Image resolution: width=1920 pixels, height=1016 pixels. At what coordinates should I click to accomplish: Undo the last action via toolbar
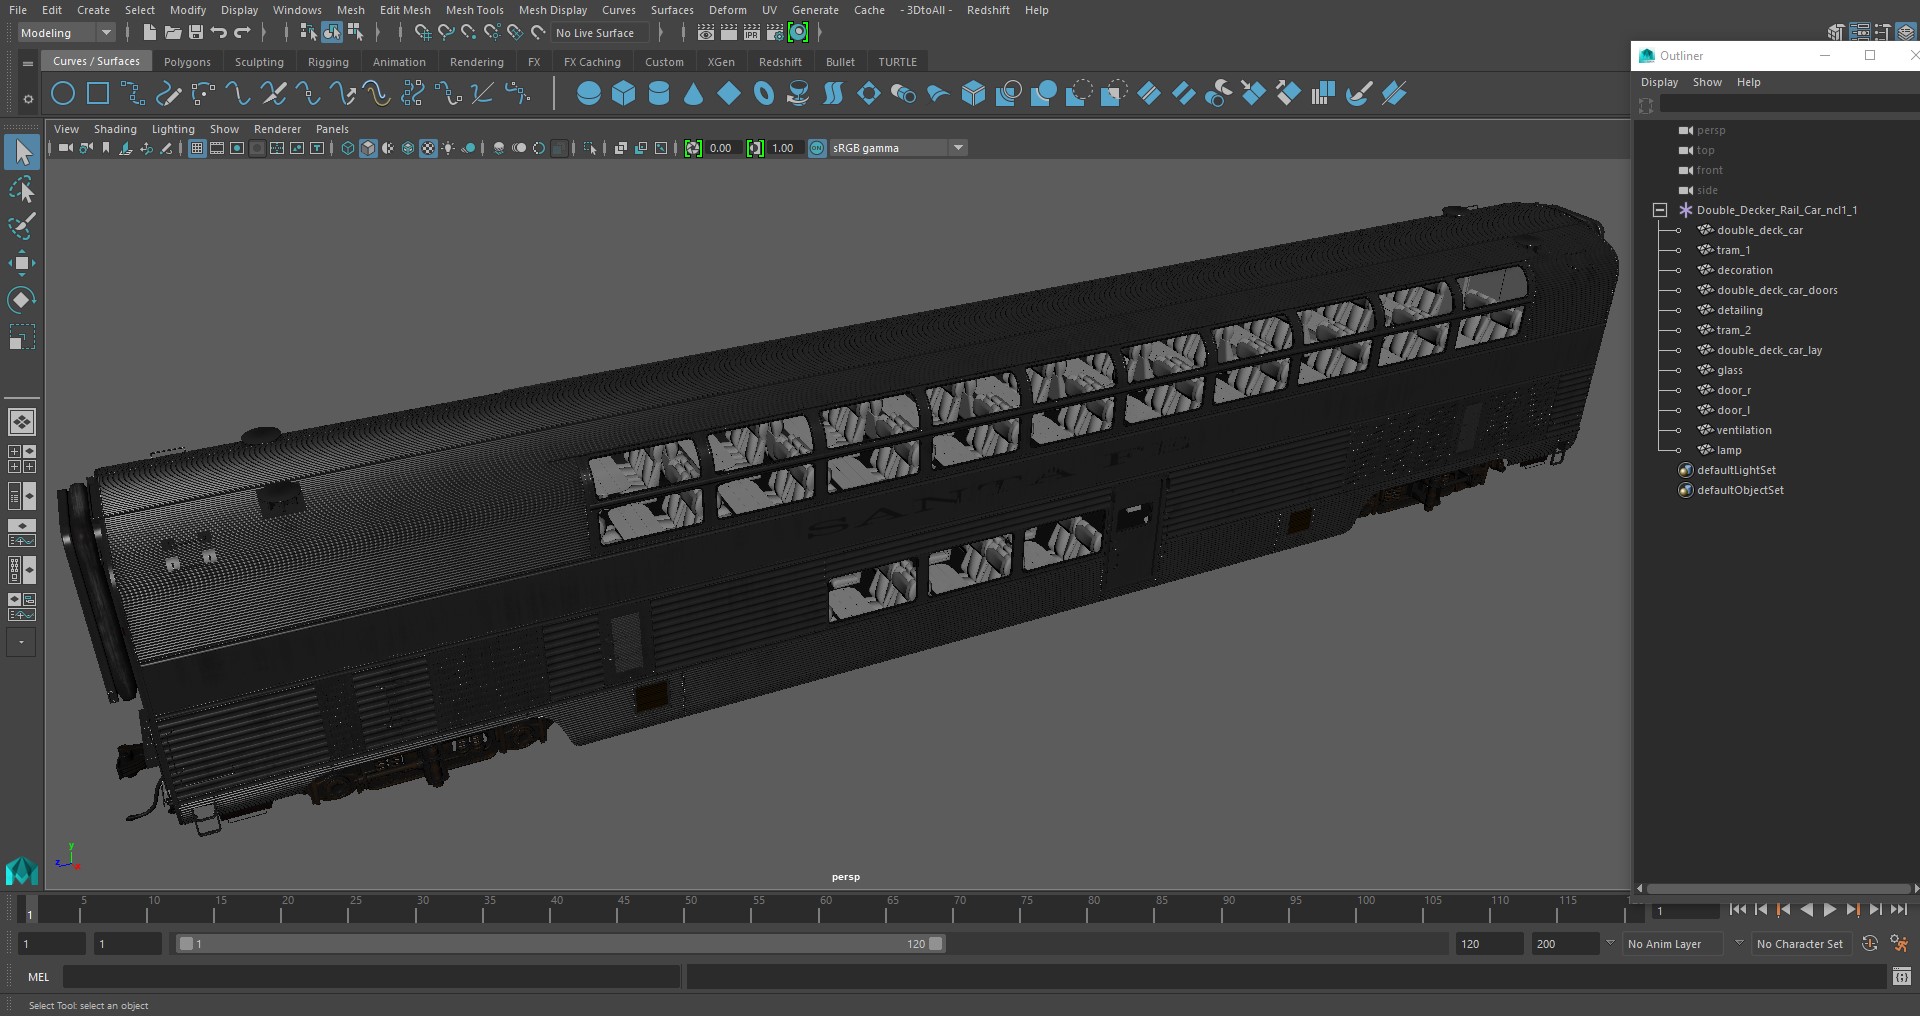coord(218,33)
